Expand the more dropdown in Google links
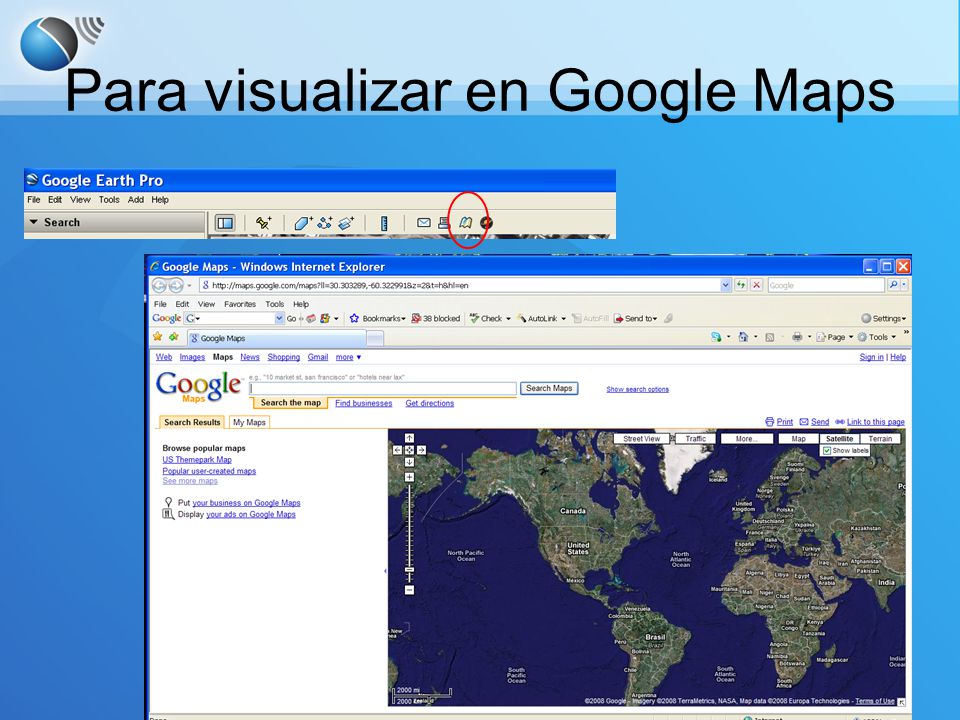Viewport: 960px width, 720px height. coord(348,357)
